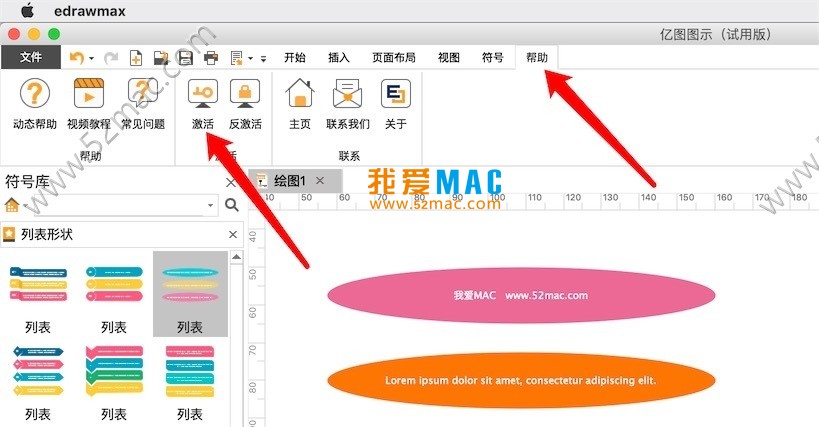The height and width of the screenshot is (427, 819).
Task: Select the Help (帮助) ribbon tab
Action: pyautogui.click(x=536, y=57)
